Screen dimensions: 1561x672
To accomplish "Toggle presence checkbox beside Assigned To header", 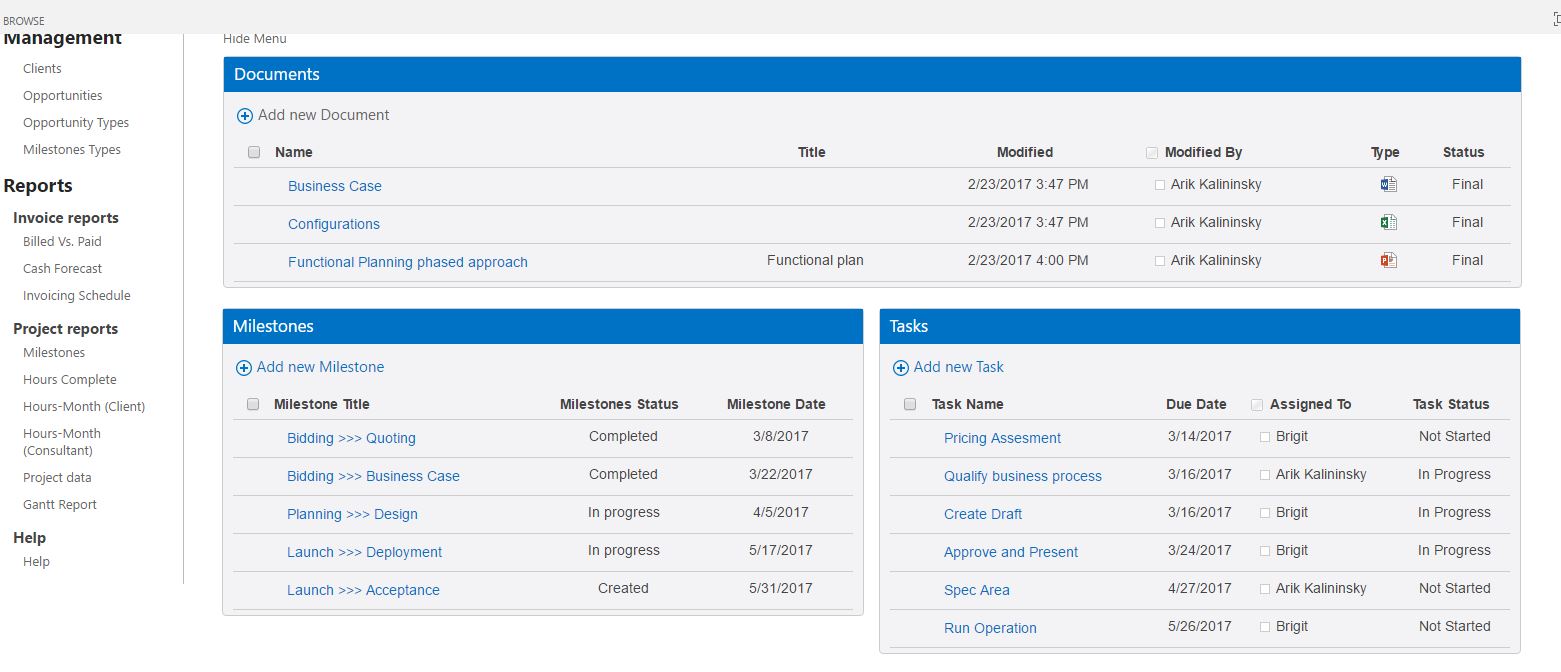I will (x=1257, y=405).
